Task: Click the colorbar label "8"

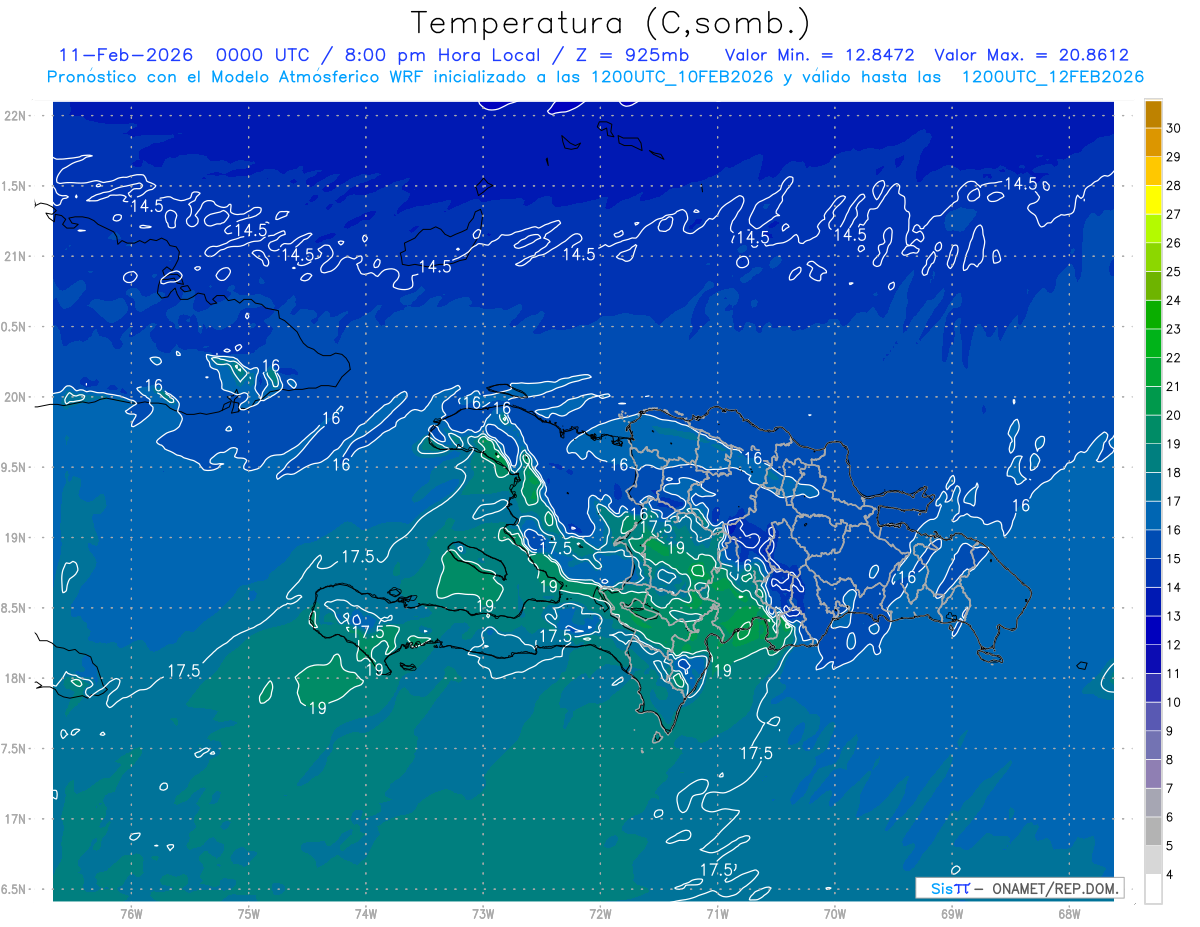Action: [1170, 761]
